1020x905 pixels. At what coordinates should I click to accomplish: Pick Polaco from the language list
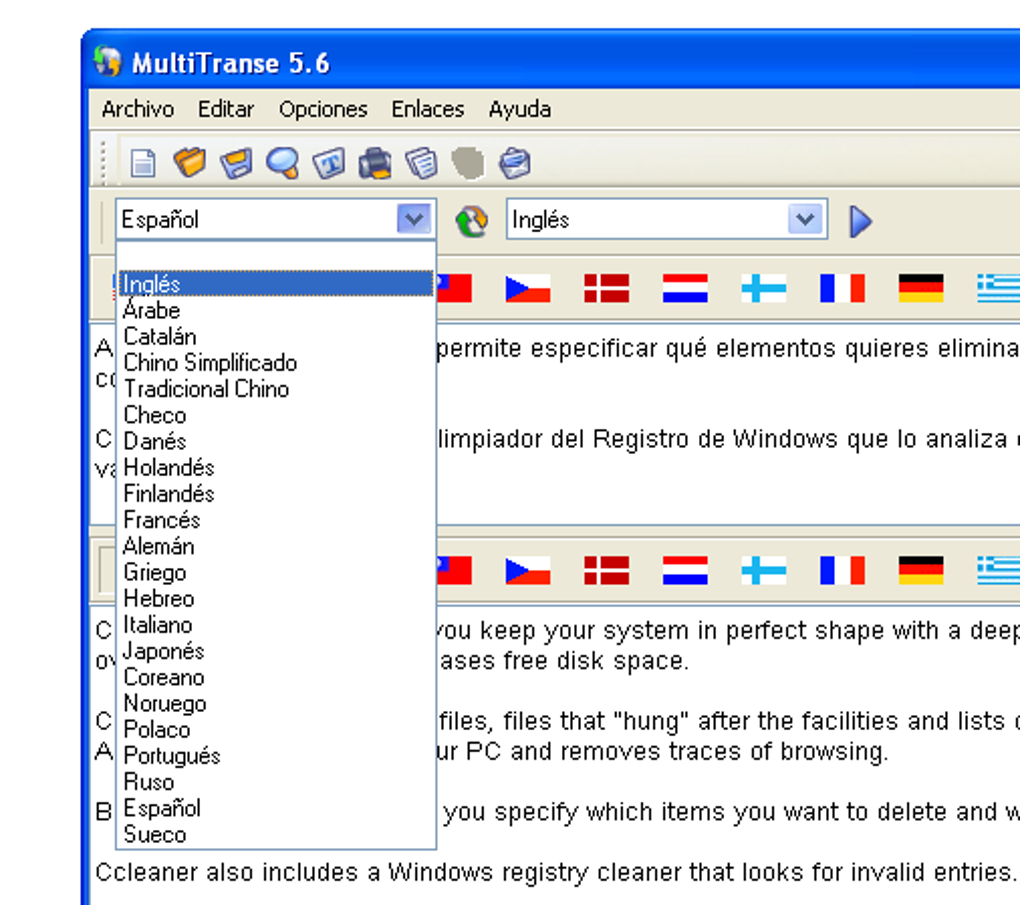point(276,729)
